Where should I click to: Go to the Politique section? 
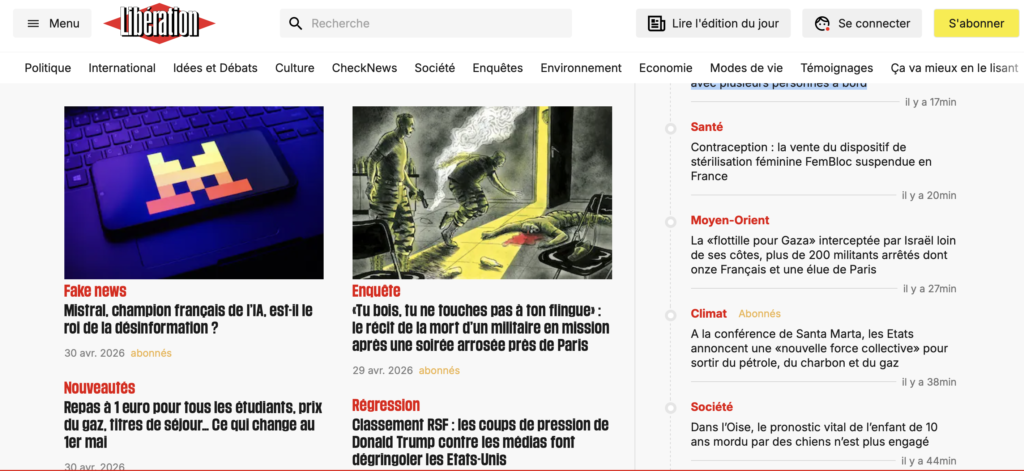48,68
